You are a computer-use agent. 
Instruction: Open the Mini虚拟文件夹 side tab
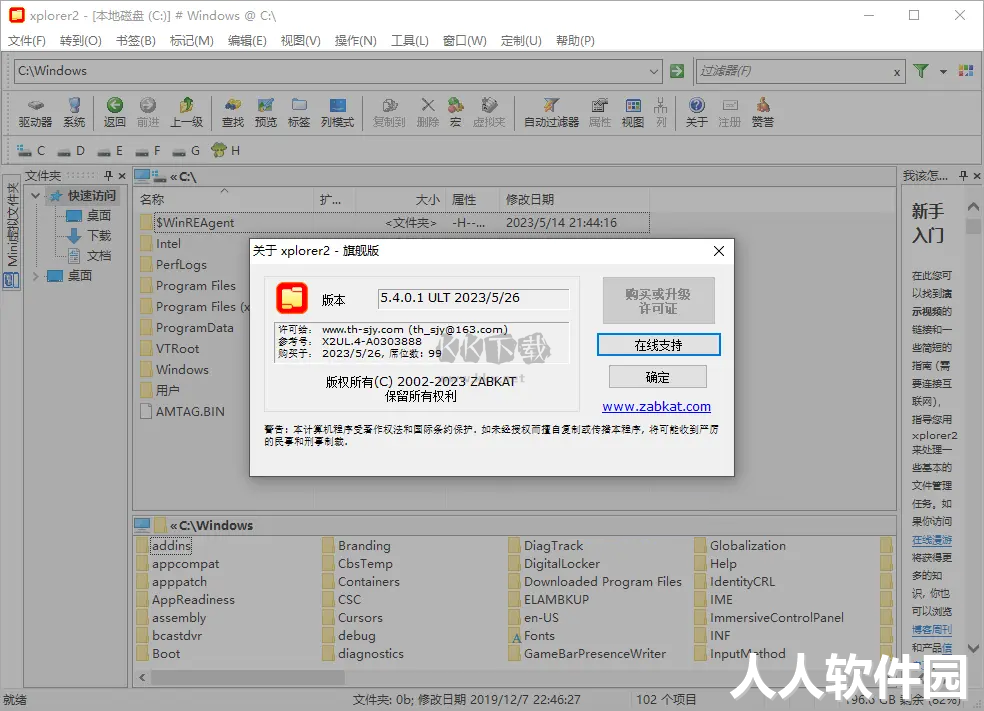12,233
